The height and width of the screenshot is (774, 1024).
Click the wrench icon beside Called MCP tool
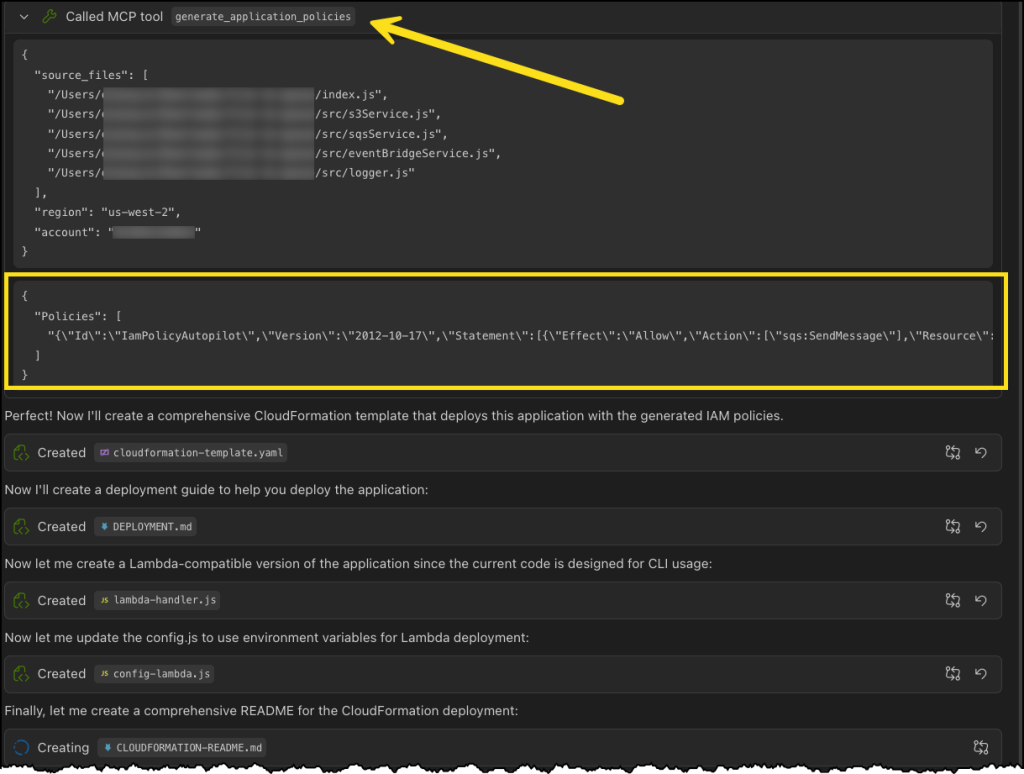click(x=49, y=16)
